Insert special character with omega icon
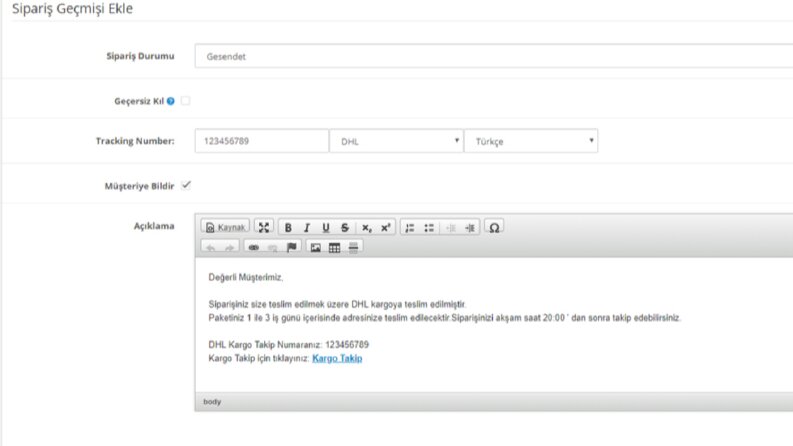The height and width of the screenshot is (446, 793). (494, 228)
